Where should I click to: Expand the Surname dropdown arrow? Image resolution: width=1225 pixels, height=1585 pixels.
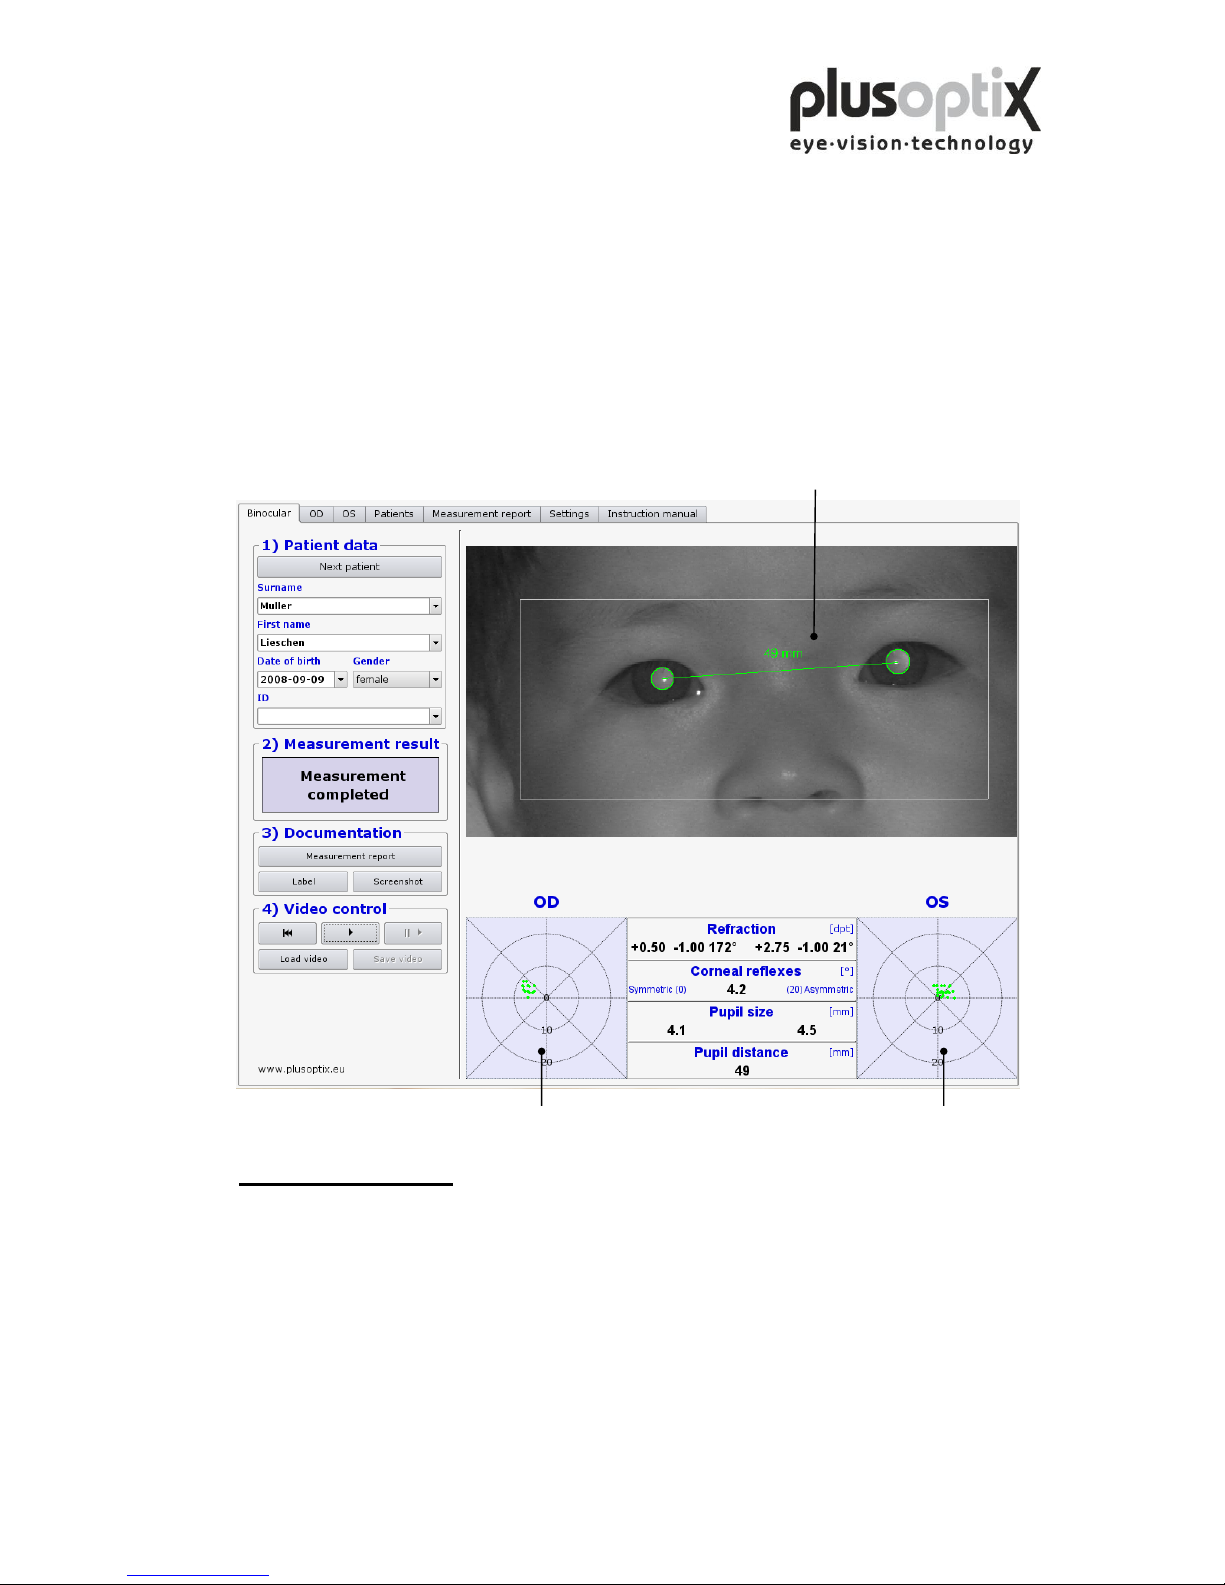(x=436, y=606)
